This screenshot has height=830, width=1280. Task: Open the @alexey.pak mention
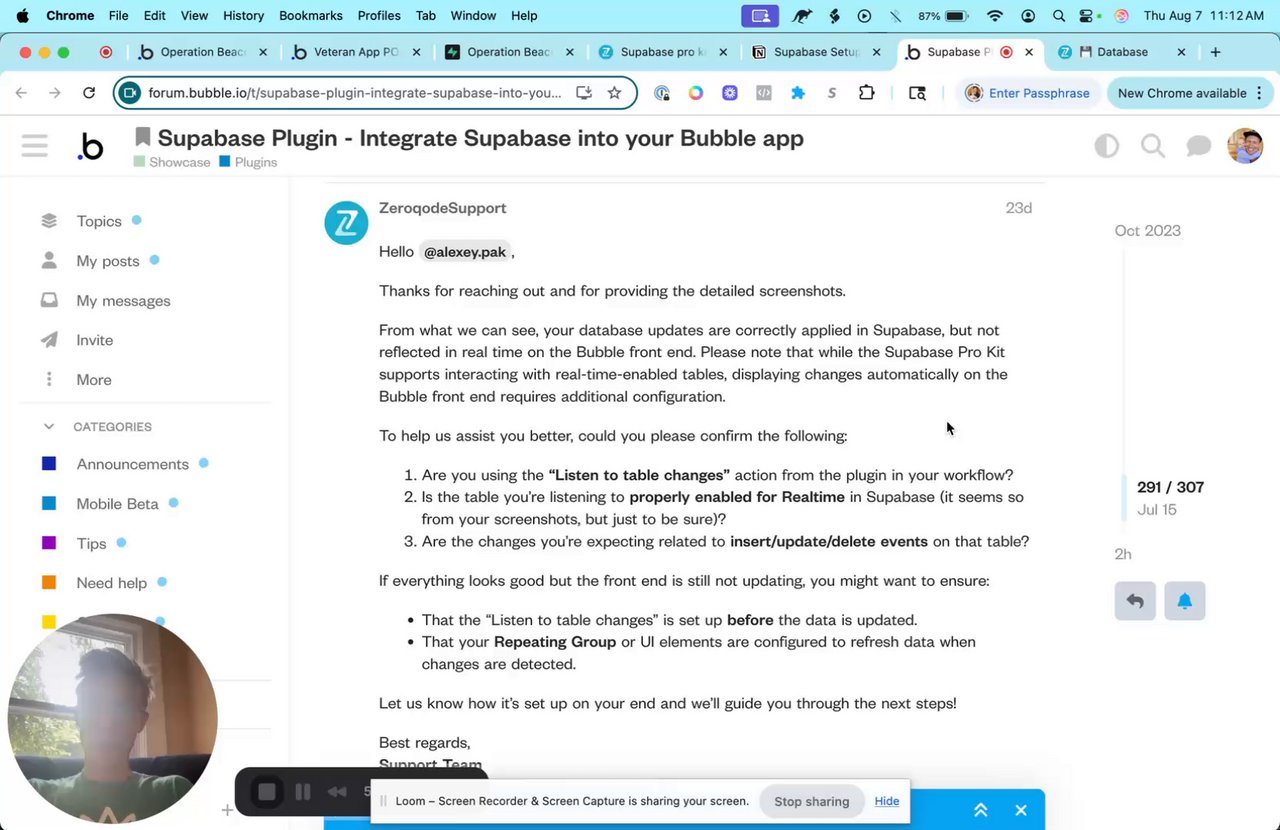pyautogui.click(x=465, y=252)
